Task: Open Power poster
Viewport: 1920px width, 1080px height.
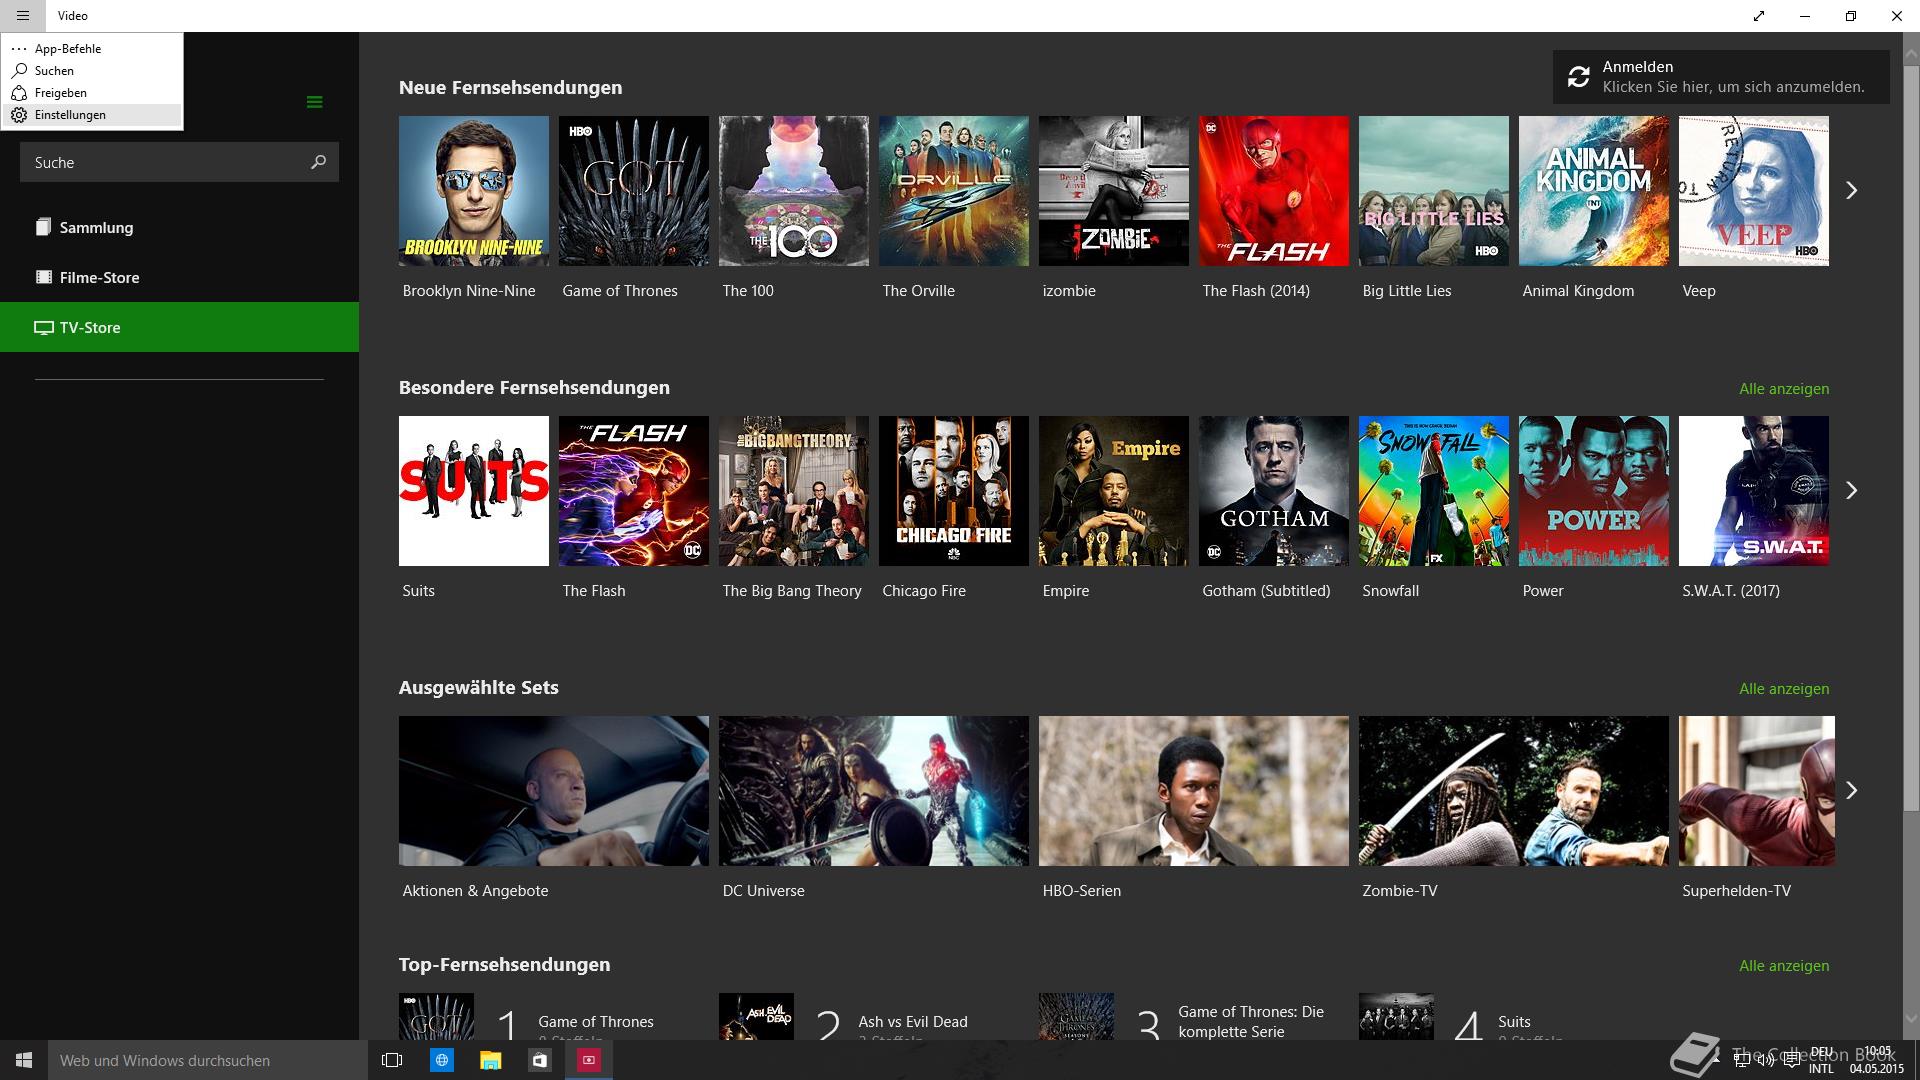Action: click(1594, 491)
